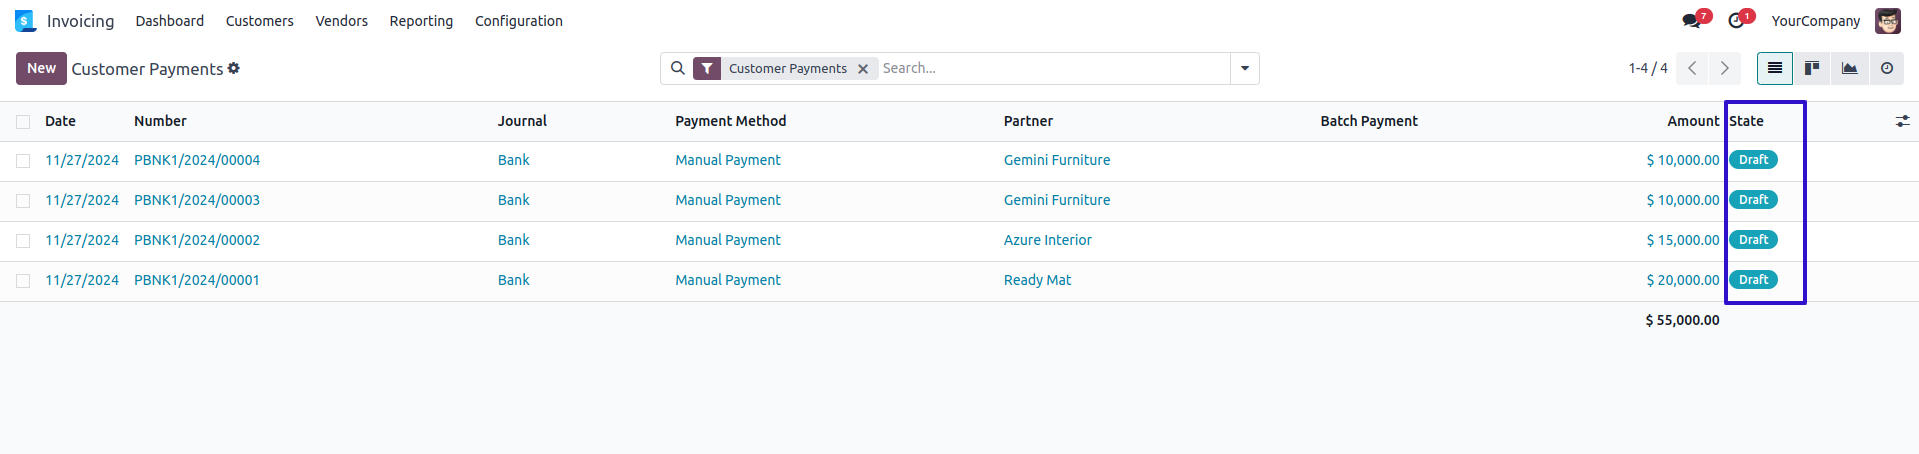This screenshot has width=1919, height=454.
Task: Focus the Search input field
Action: [1050, 68]
